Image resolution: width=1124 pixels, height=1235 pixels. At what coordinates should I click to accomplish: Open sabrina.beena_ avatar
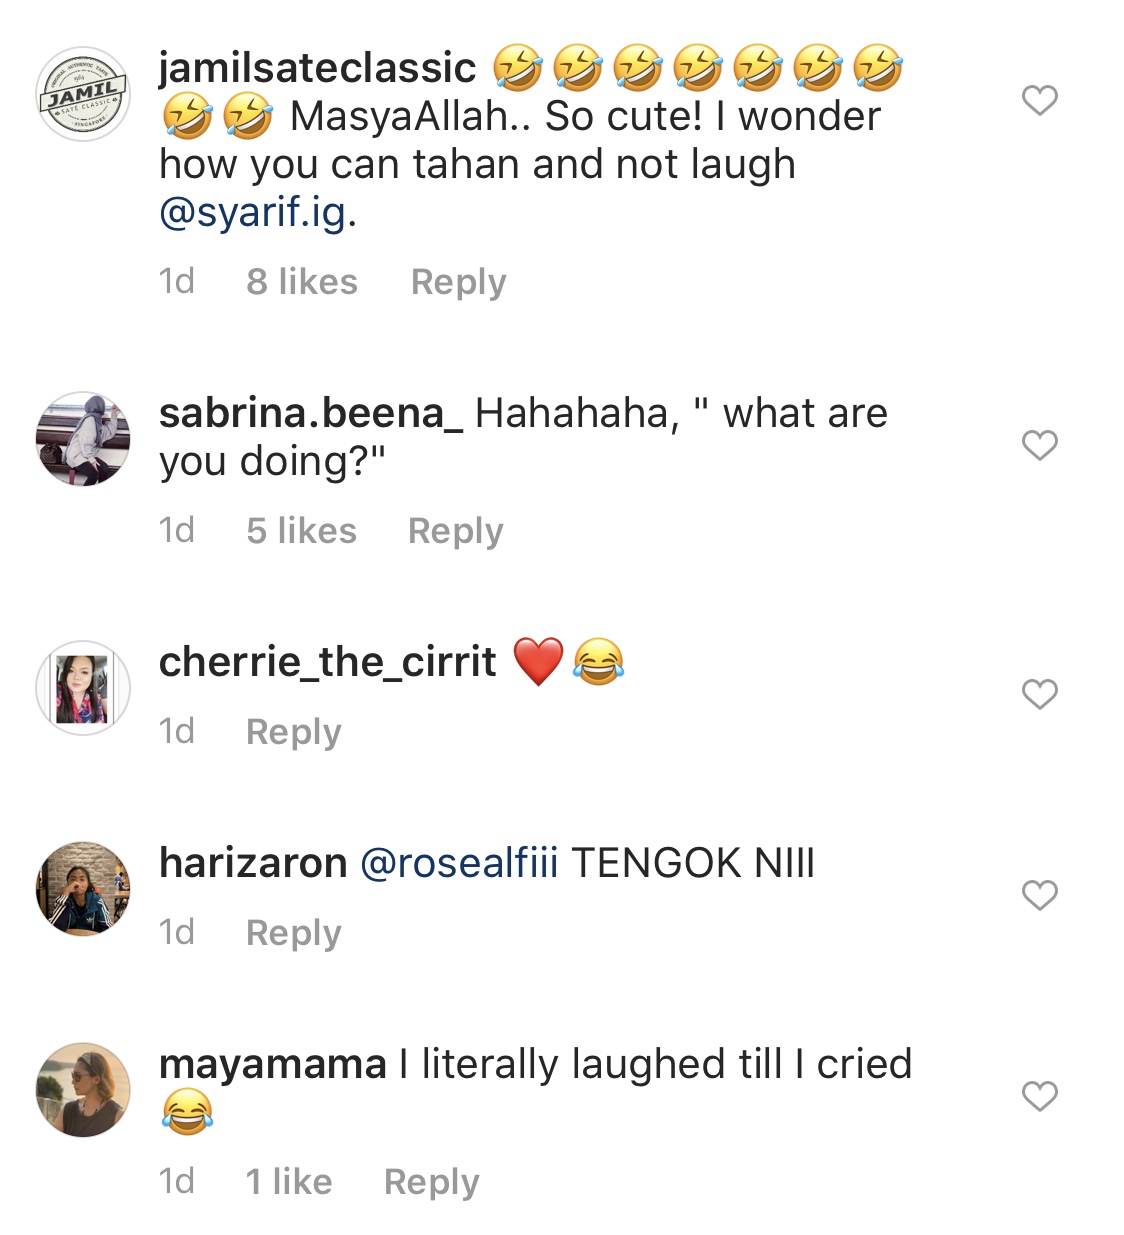(x=83, y=439)
